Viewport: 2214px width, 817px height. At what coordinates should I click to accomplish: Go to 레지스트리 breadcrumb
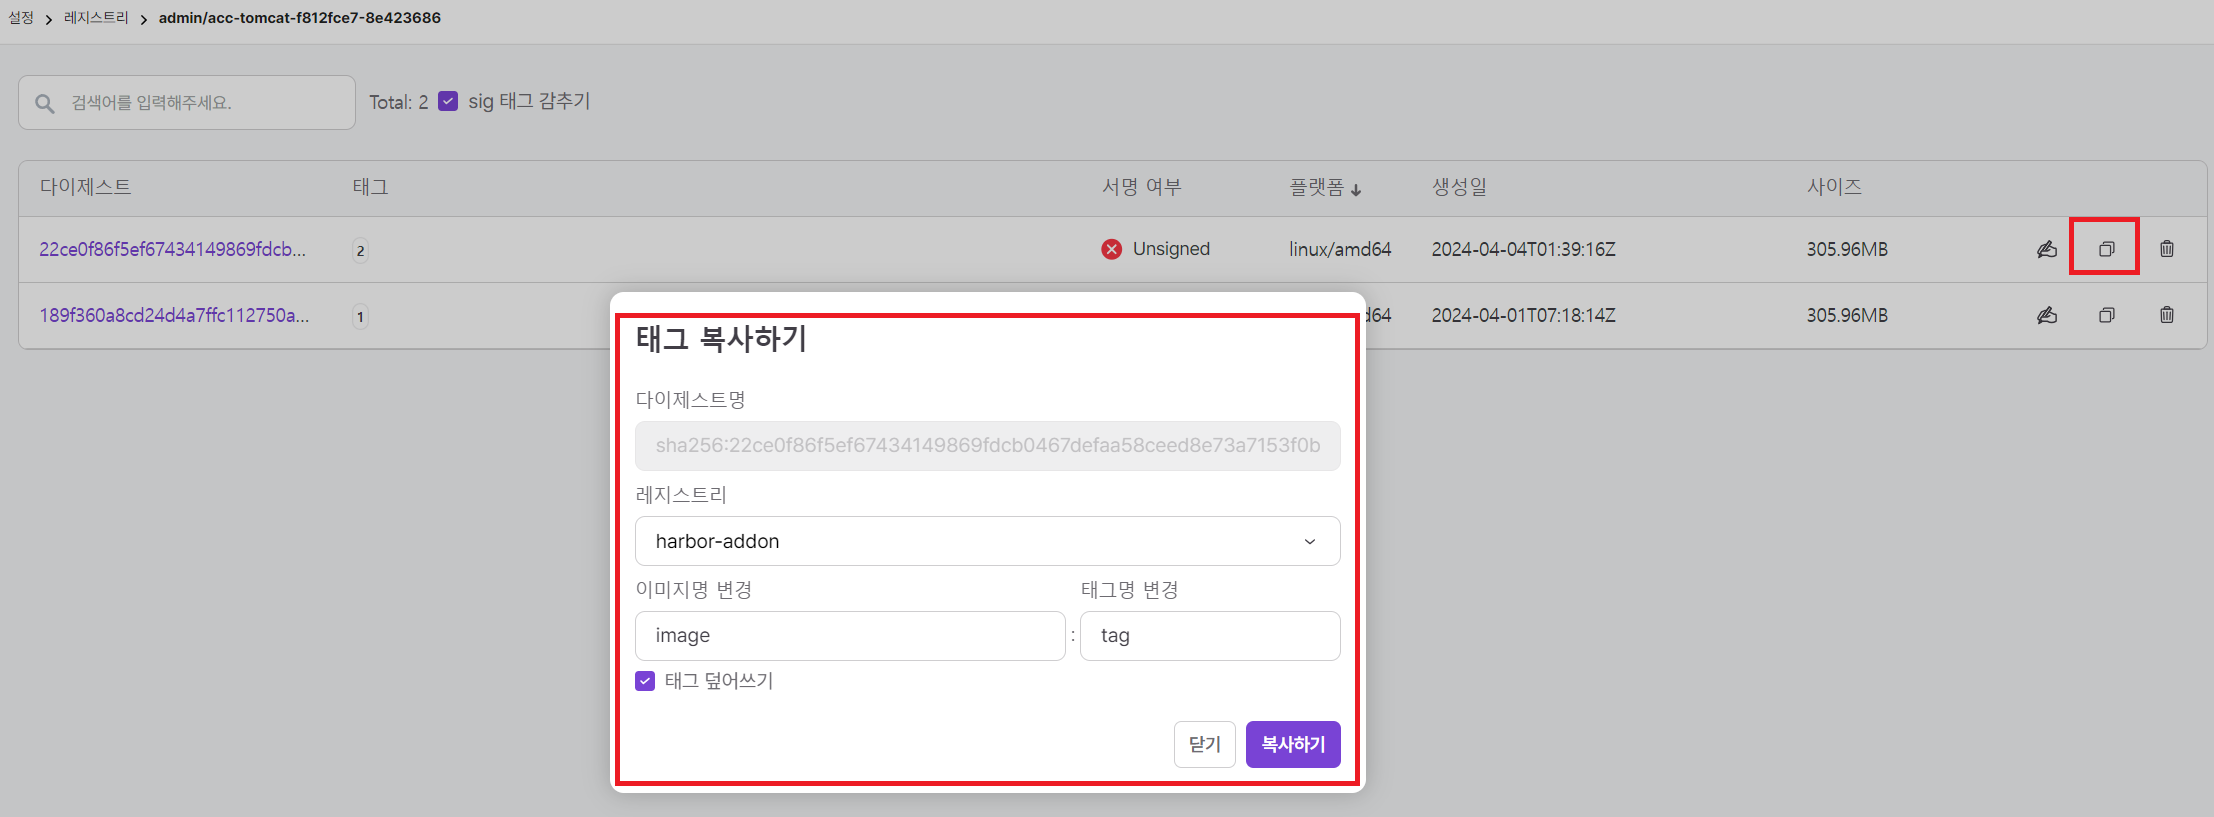pos(96,18)
